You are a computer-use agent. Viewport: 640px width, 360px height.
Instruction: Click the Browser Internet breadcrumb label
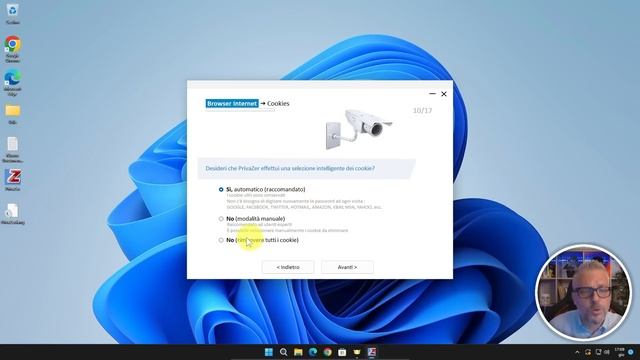point(232,104)
